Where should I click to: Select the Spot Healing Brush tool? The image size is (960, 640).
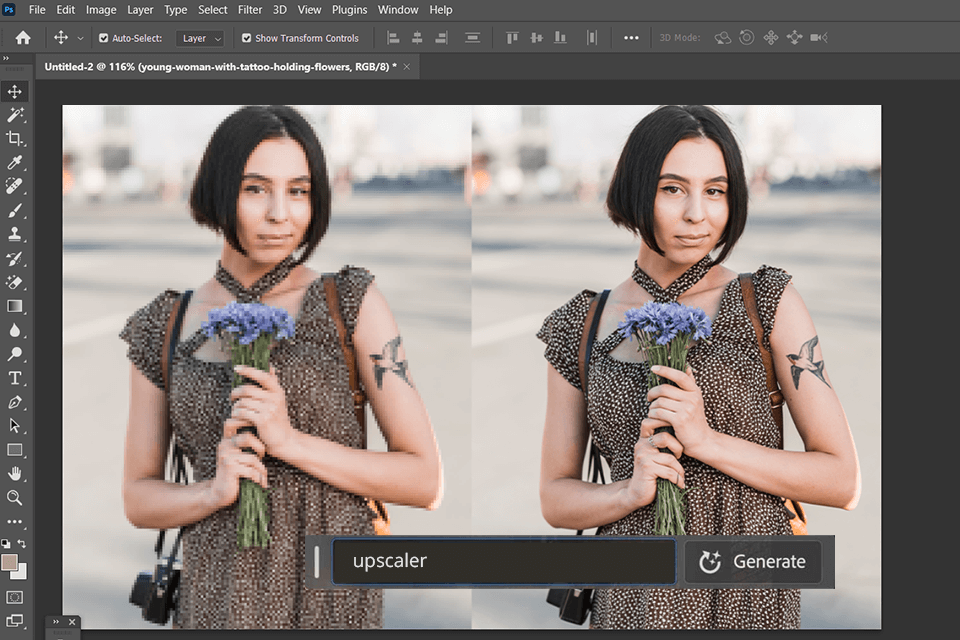(x=15, y=186)
